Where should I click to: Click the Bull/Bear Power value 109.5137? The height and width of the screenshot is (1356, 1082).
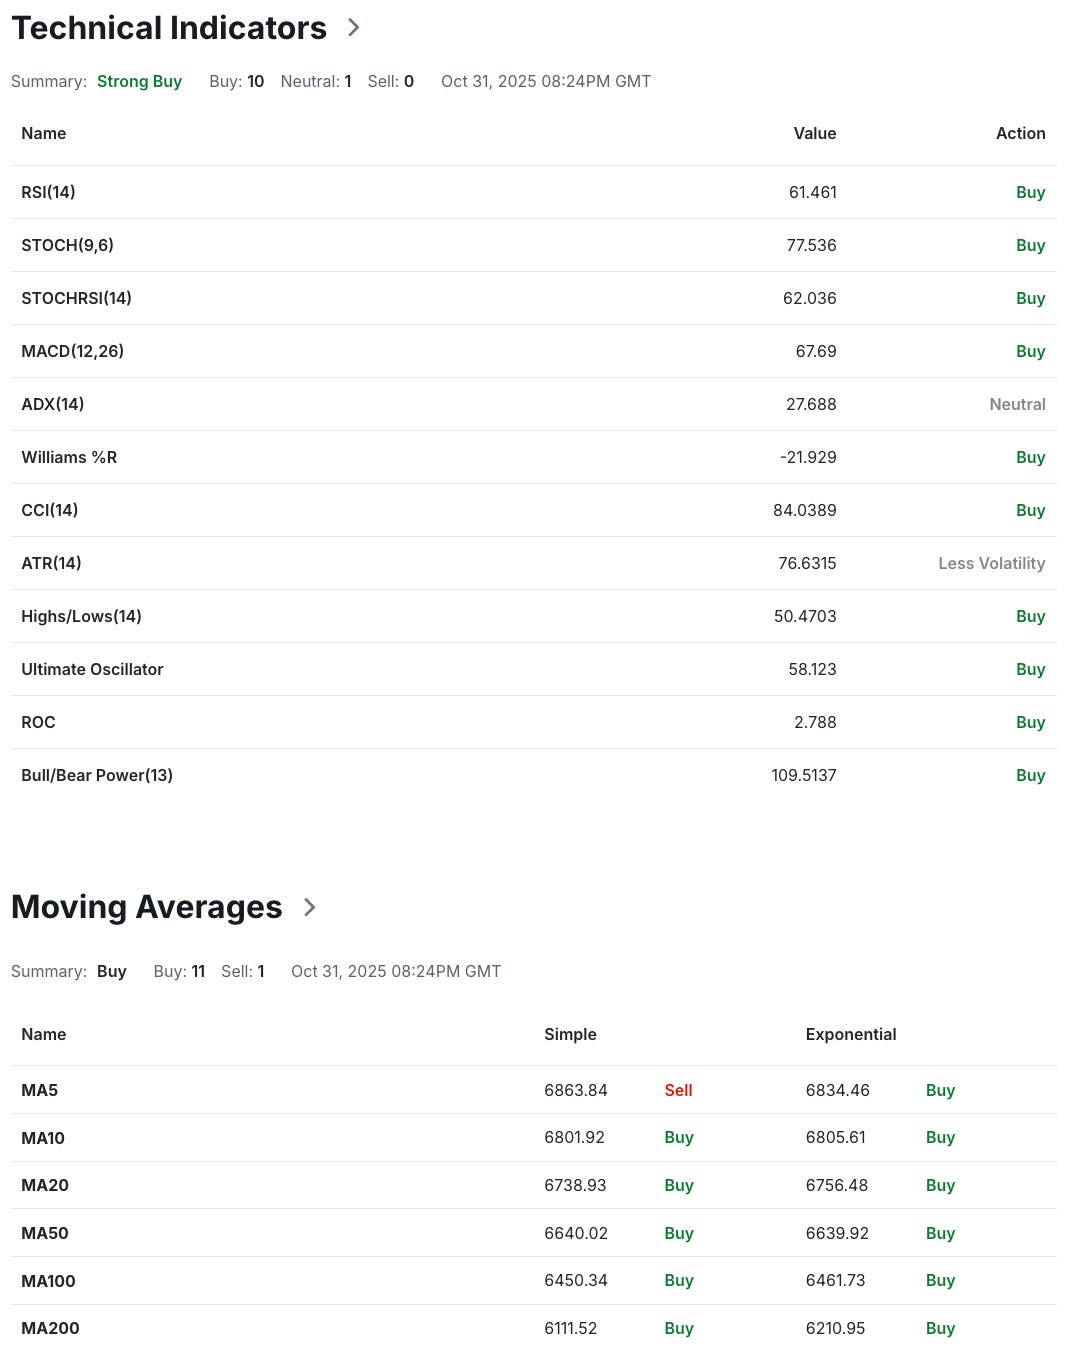[804, 775]
